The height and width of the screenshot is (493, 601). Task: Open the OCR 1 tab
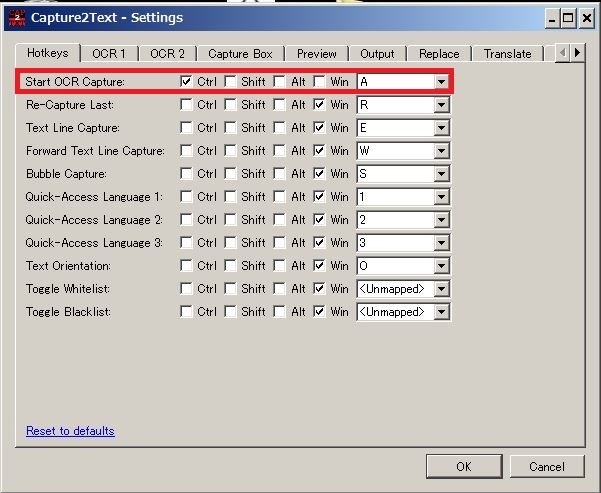(109, 54)
